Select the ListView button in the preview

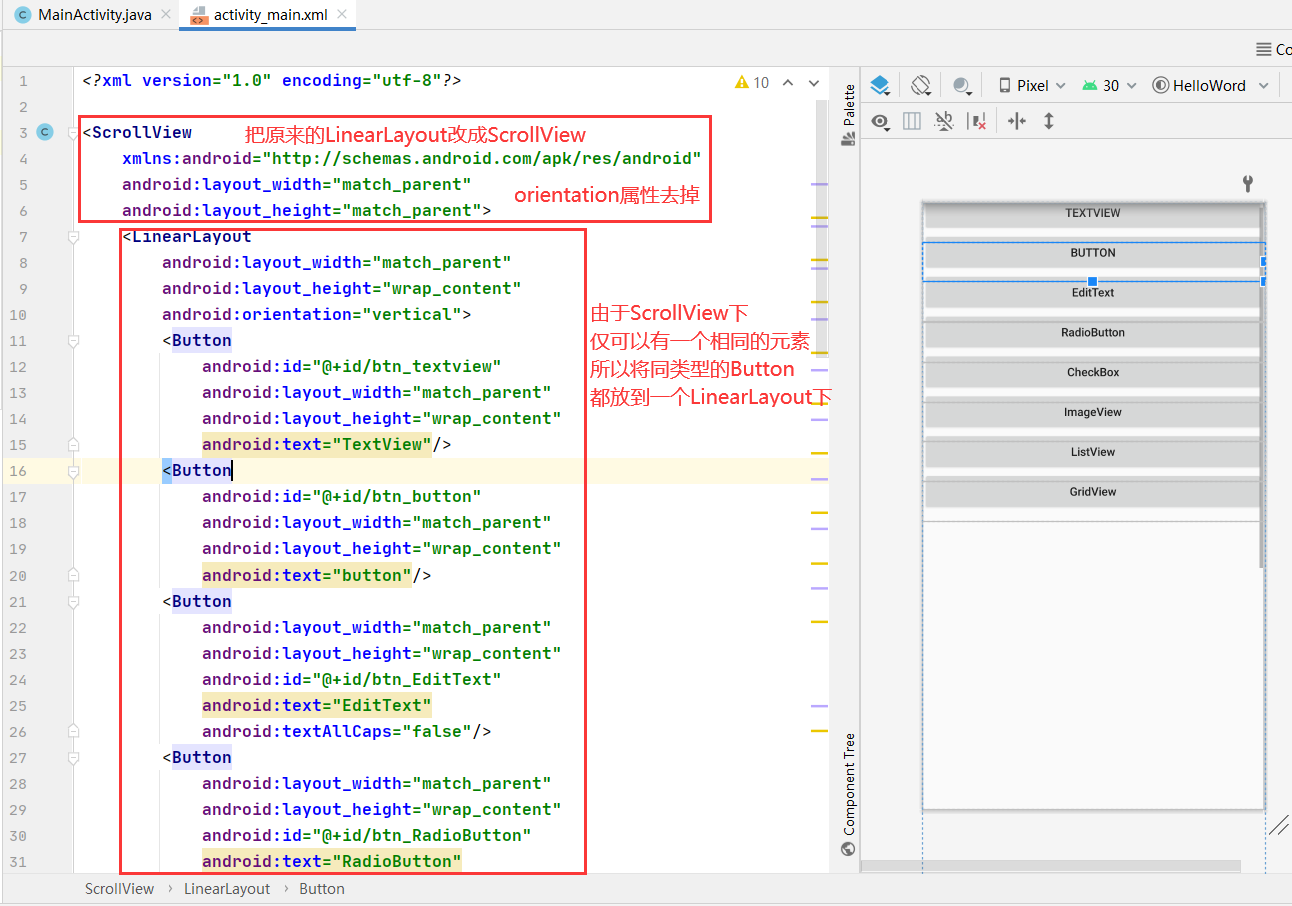pos(1092,454)
